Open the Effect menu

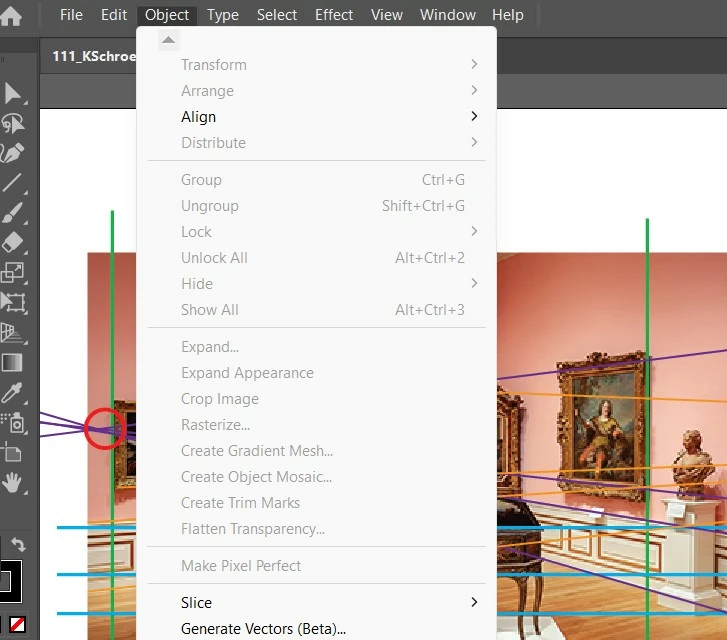[x=334, y=15]
